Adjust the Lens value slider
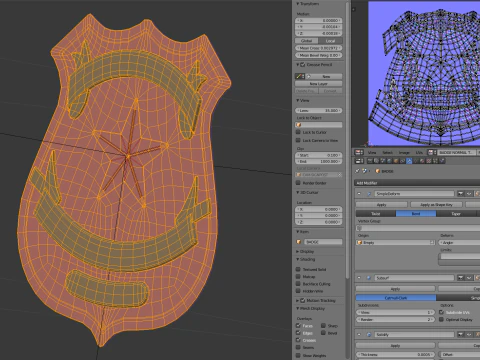480x360 pixels. [x=319, y=110]
